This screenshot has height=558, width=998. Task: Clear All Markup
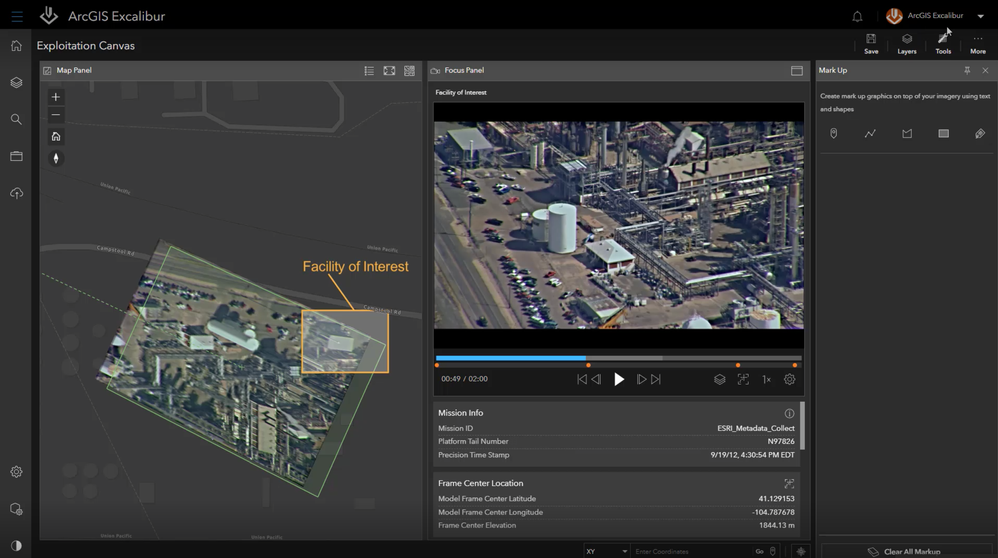pos(906,551)
